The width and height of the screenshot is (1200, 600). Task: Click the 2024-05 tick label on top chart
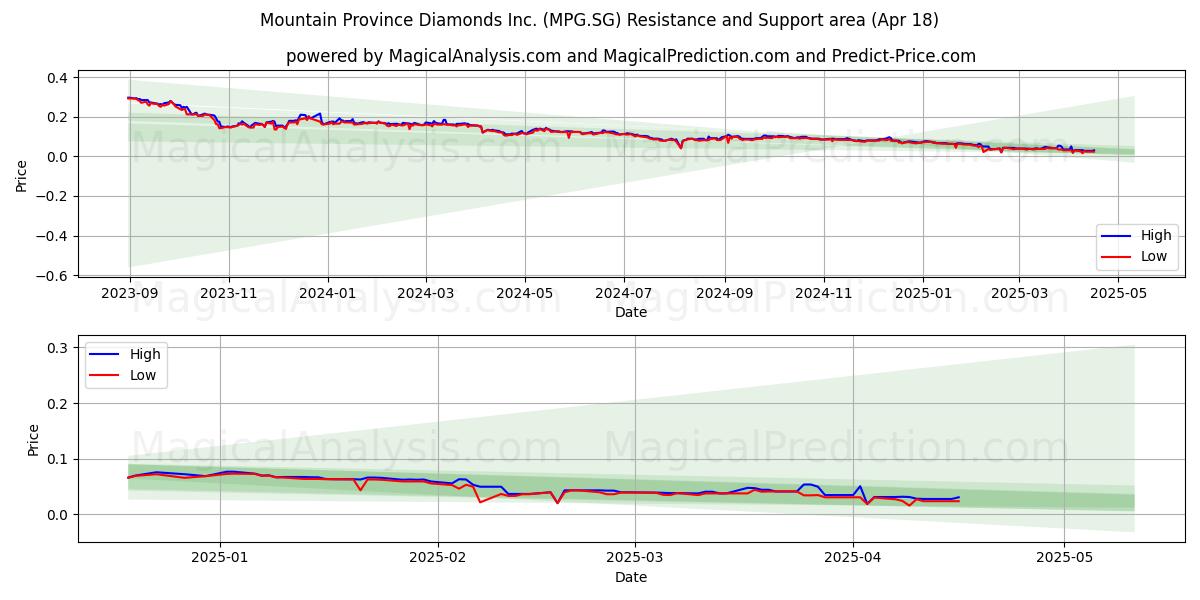(x=525, y=295)
